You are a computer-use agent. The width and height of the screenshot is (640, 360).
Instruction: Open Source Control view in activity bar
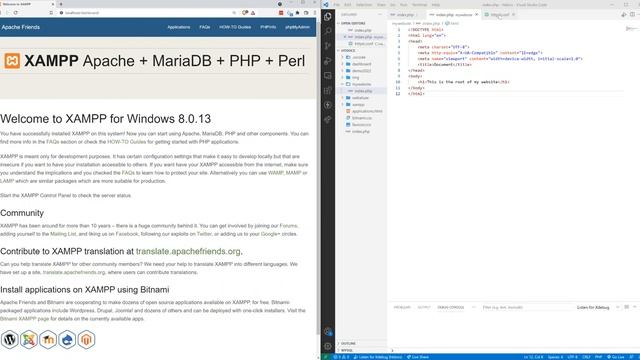coord(328,46)
